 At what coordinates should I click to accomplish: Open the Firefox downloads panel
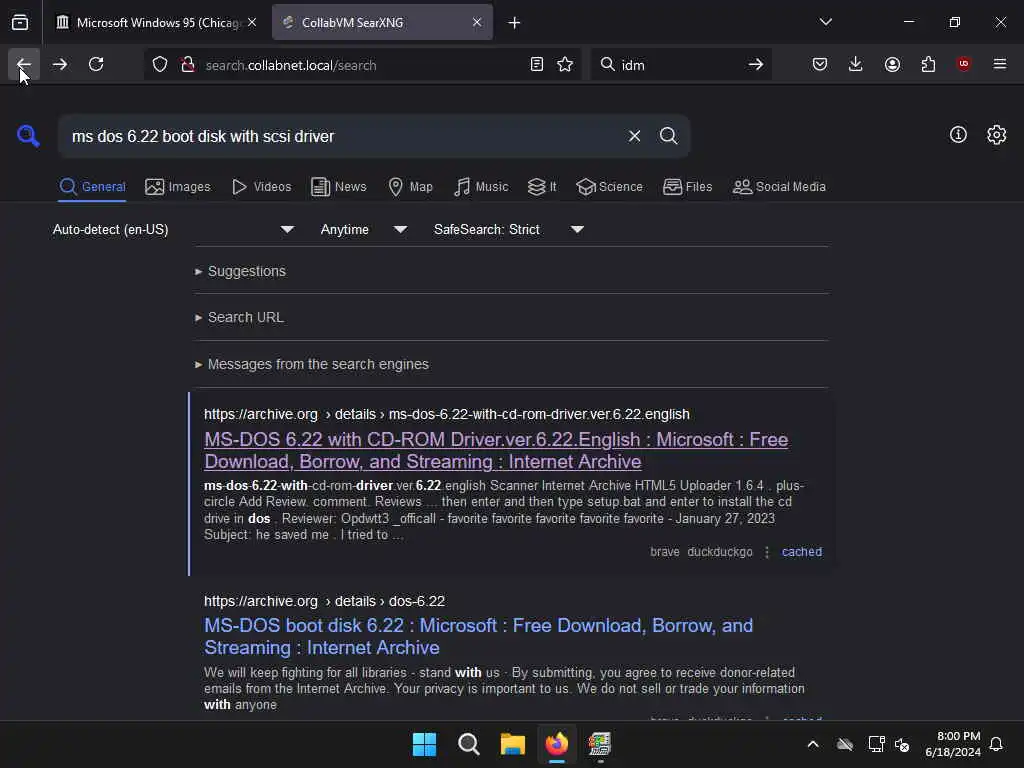(x=856, y=64)
